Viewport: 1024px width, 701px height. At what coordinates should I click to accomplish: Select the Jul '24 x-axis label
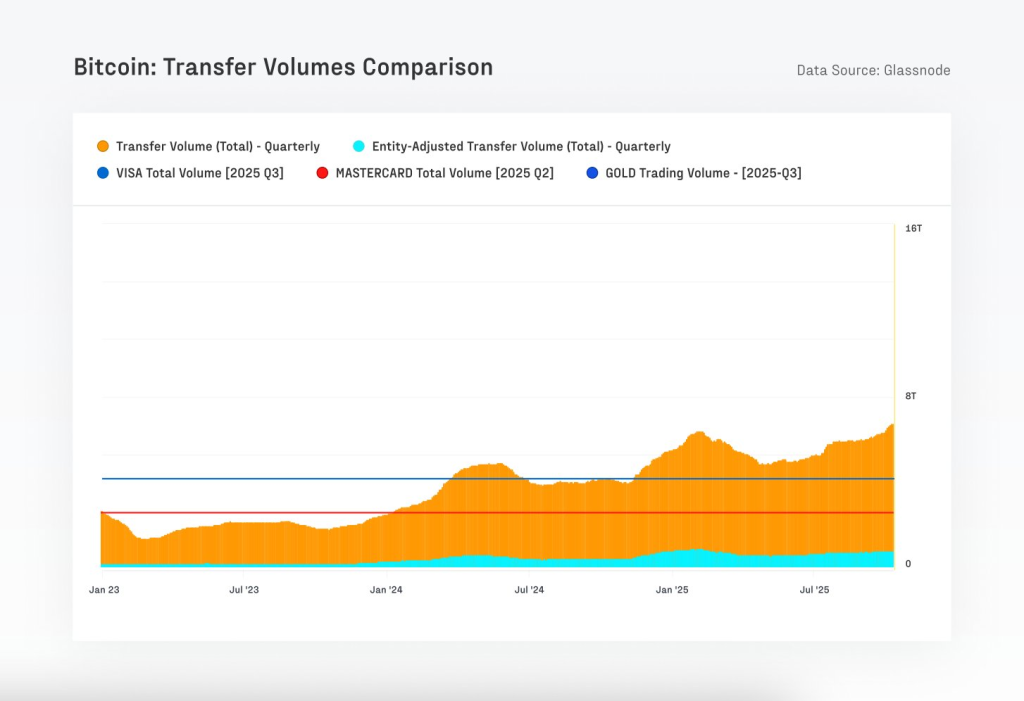(x=528, y=590)
